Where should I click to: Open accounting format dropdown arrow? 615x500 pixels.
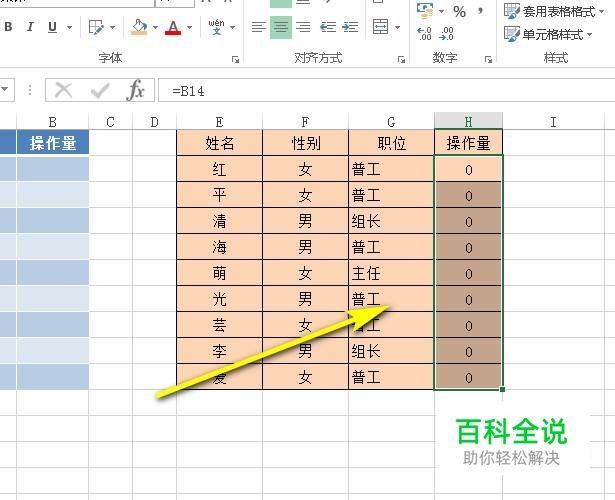(441, 11)
